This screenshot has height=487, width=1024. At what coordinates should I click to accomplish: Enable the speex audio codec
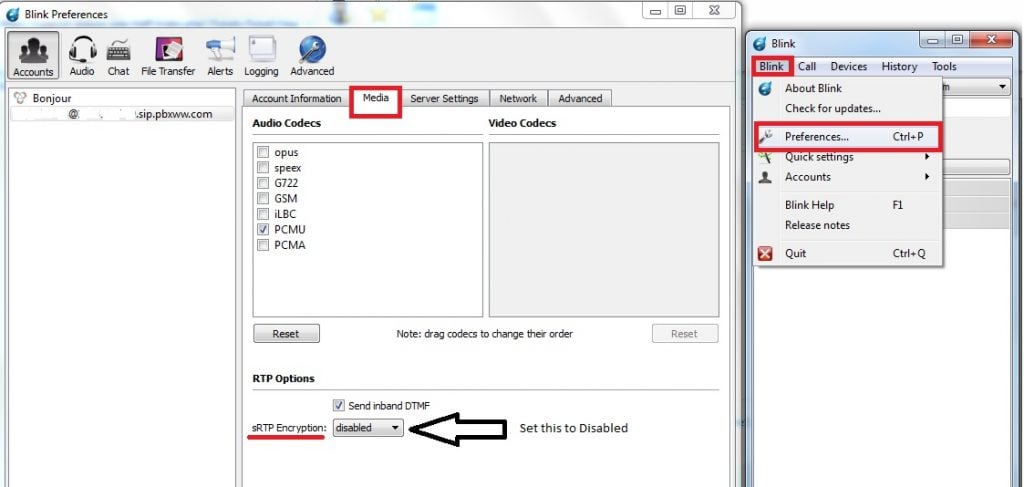263,168
